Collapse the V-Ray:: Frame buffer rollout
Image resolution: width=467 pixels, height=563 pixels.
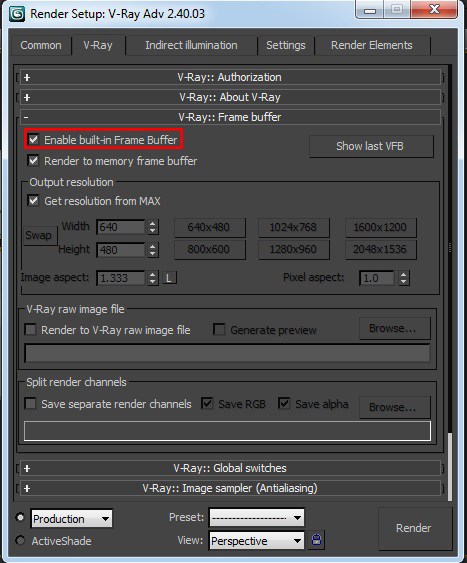[230, 117]
